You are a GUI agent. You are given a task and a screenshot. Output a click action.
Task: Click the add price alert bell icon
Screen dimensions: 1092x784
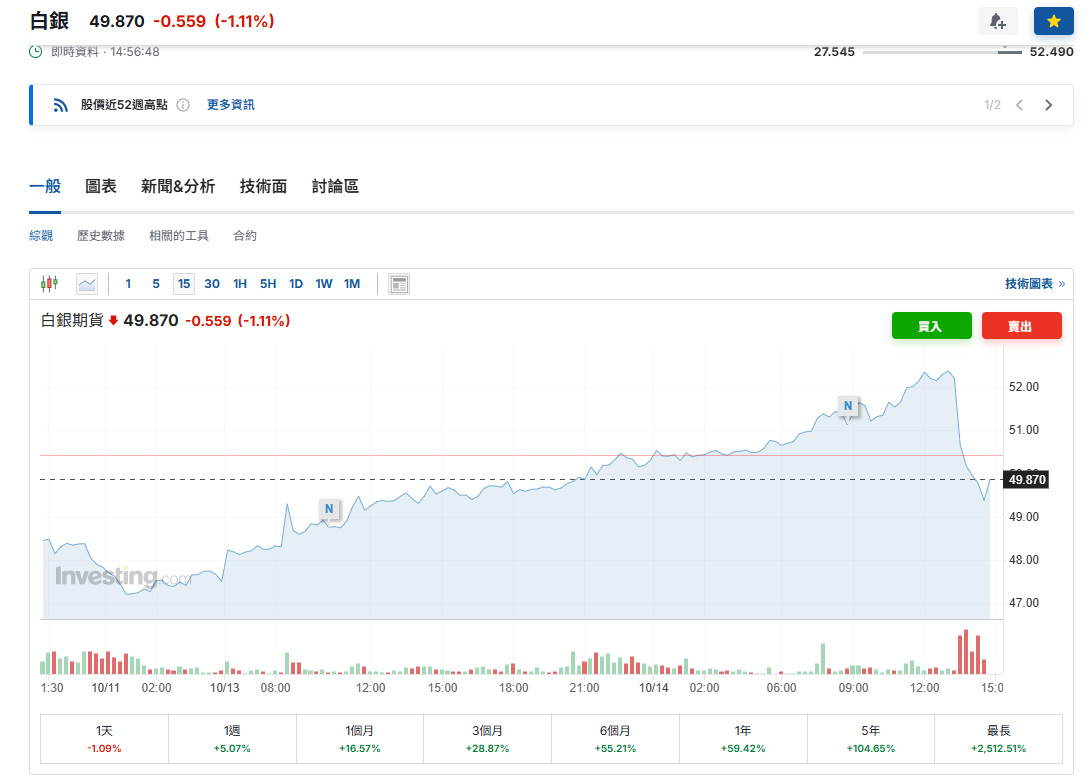pos(997,21)
